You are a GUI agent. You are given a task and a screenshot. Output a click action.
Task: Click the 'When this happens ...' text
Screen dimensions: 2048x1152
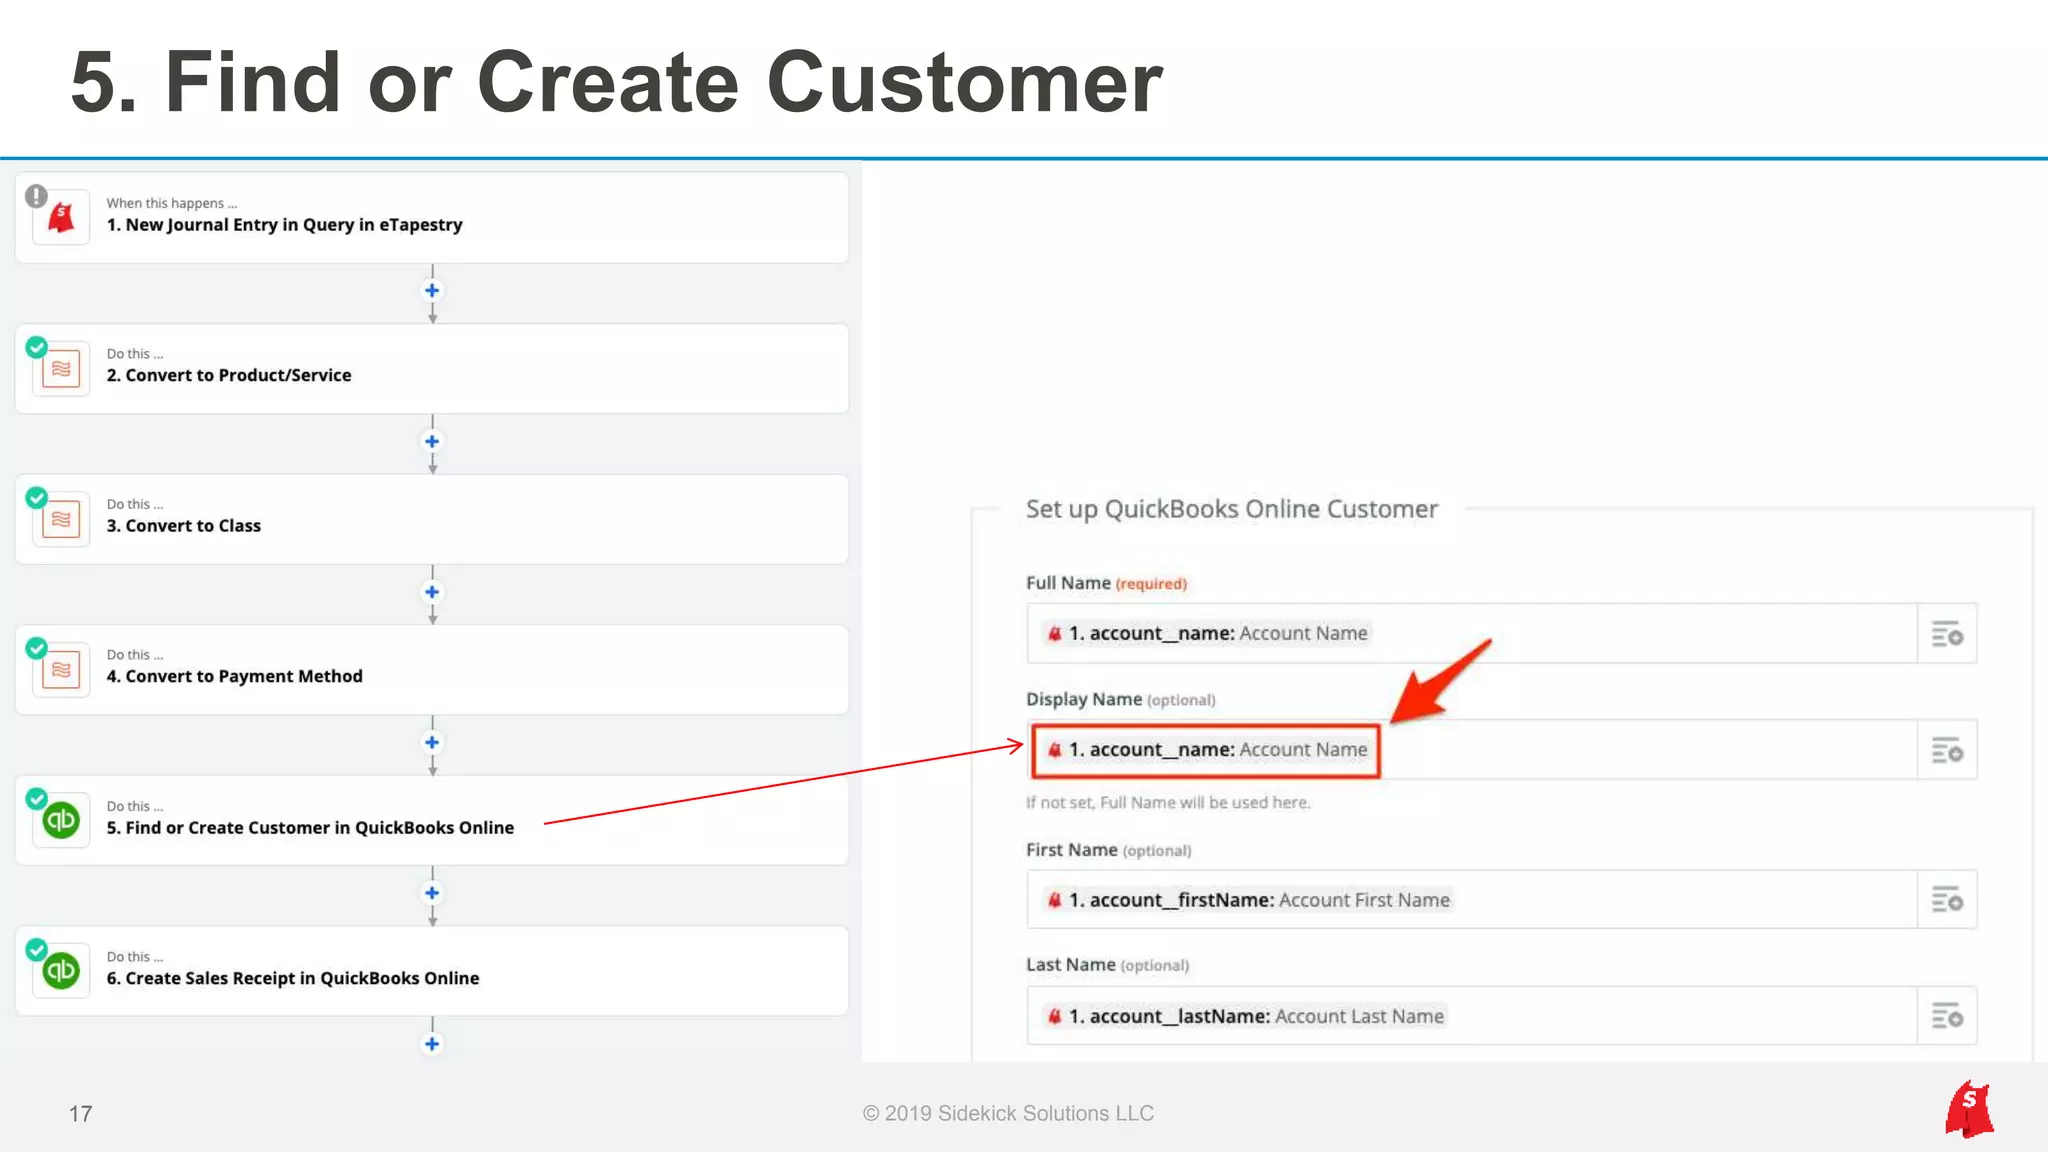click(x=172, y=203)
